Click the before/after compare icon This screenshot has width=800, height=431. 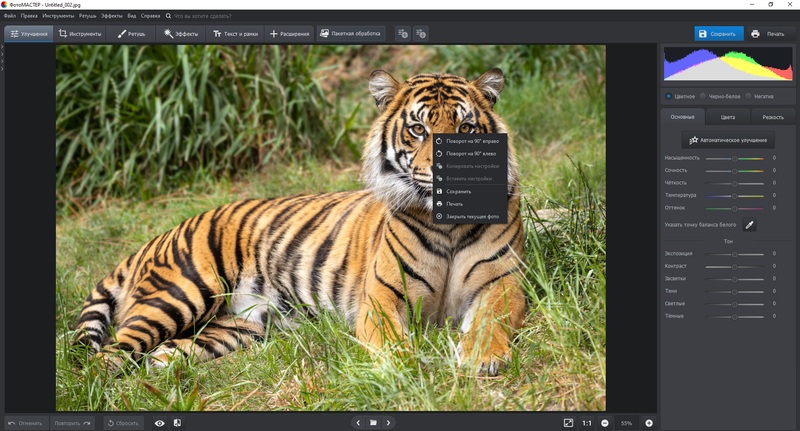click(177, 423)
